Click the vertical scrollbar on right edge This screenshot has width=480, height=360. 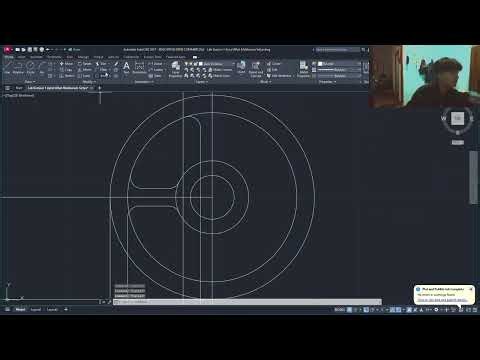click(473, 177)
